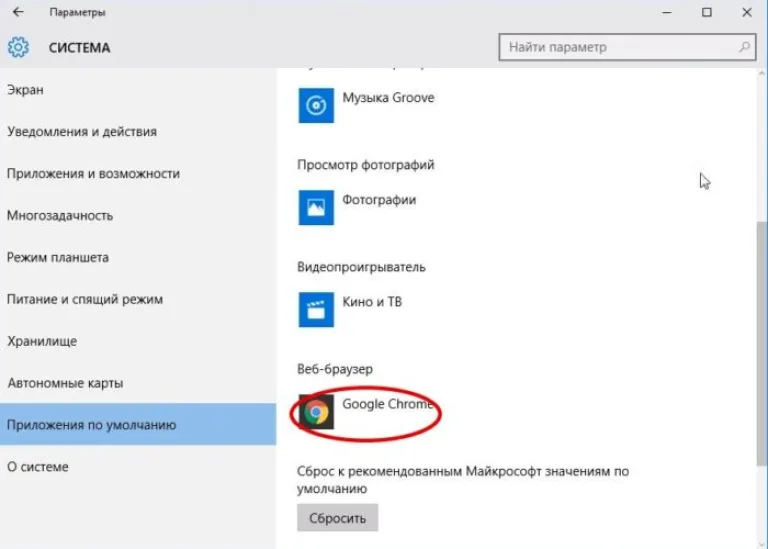768x549 pixels.
Task: Open Автономные карты section
Action: [x=138, y=383]
